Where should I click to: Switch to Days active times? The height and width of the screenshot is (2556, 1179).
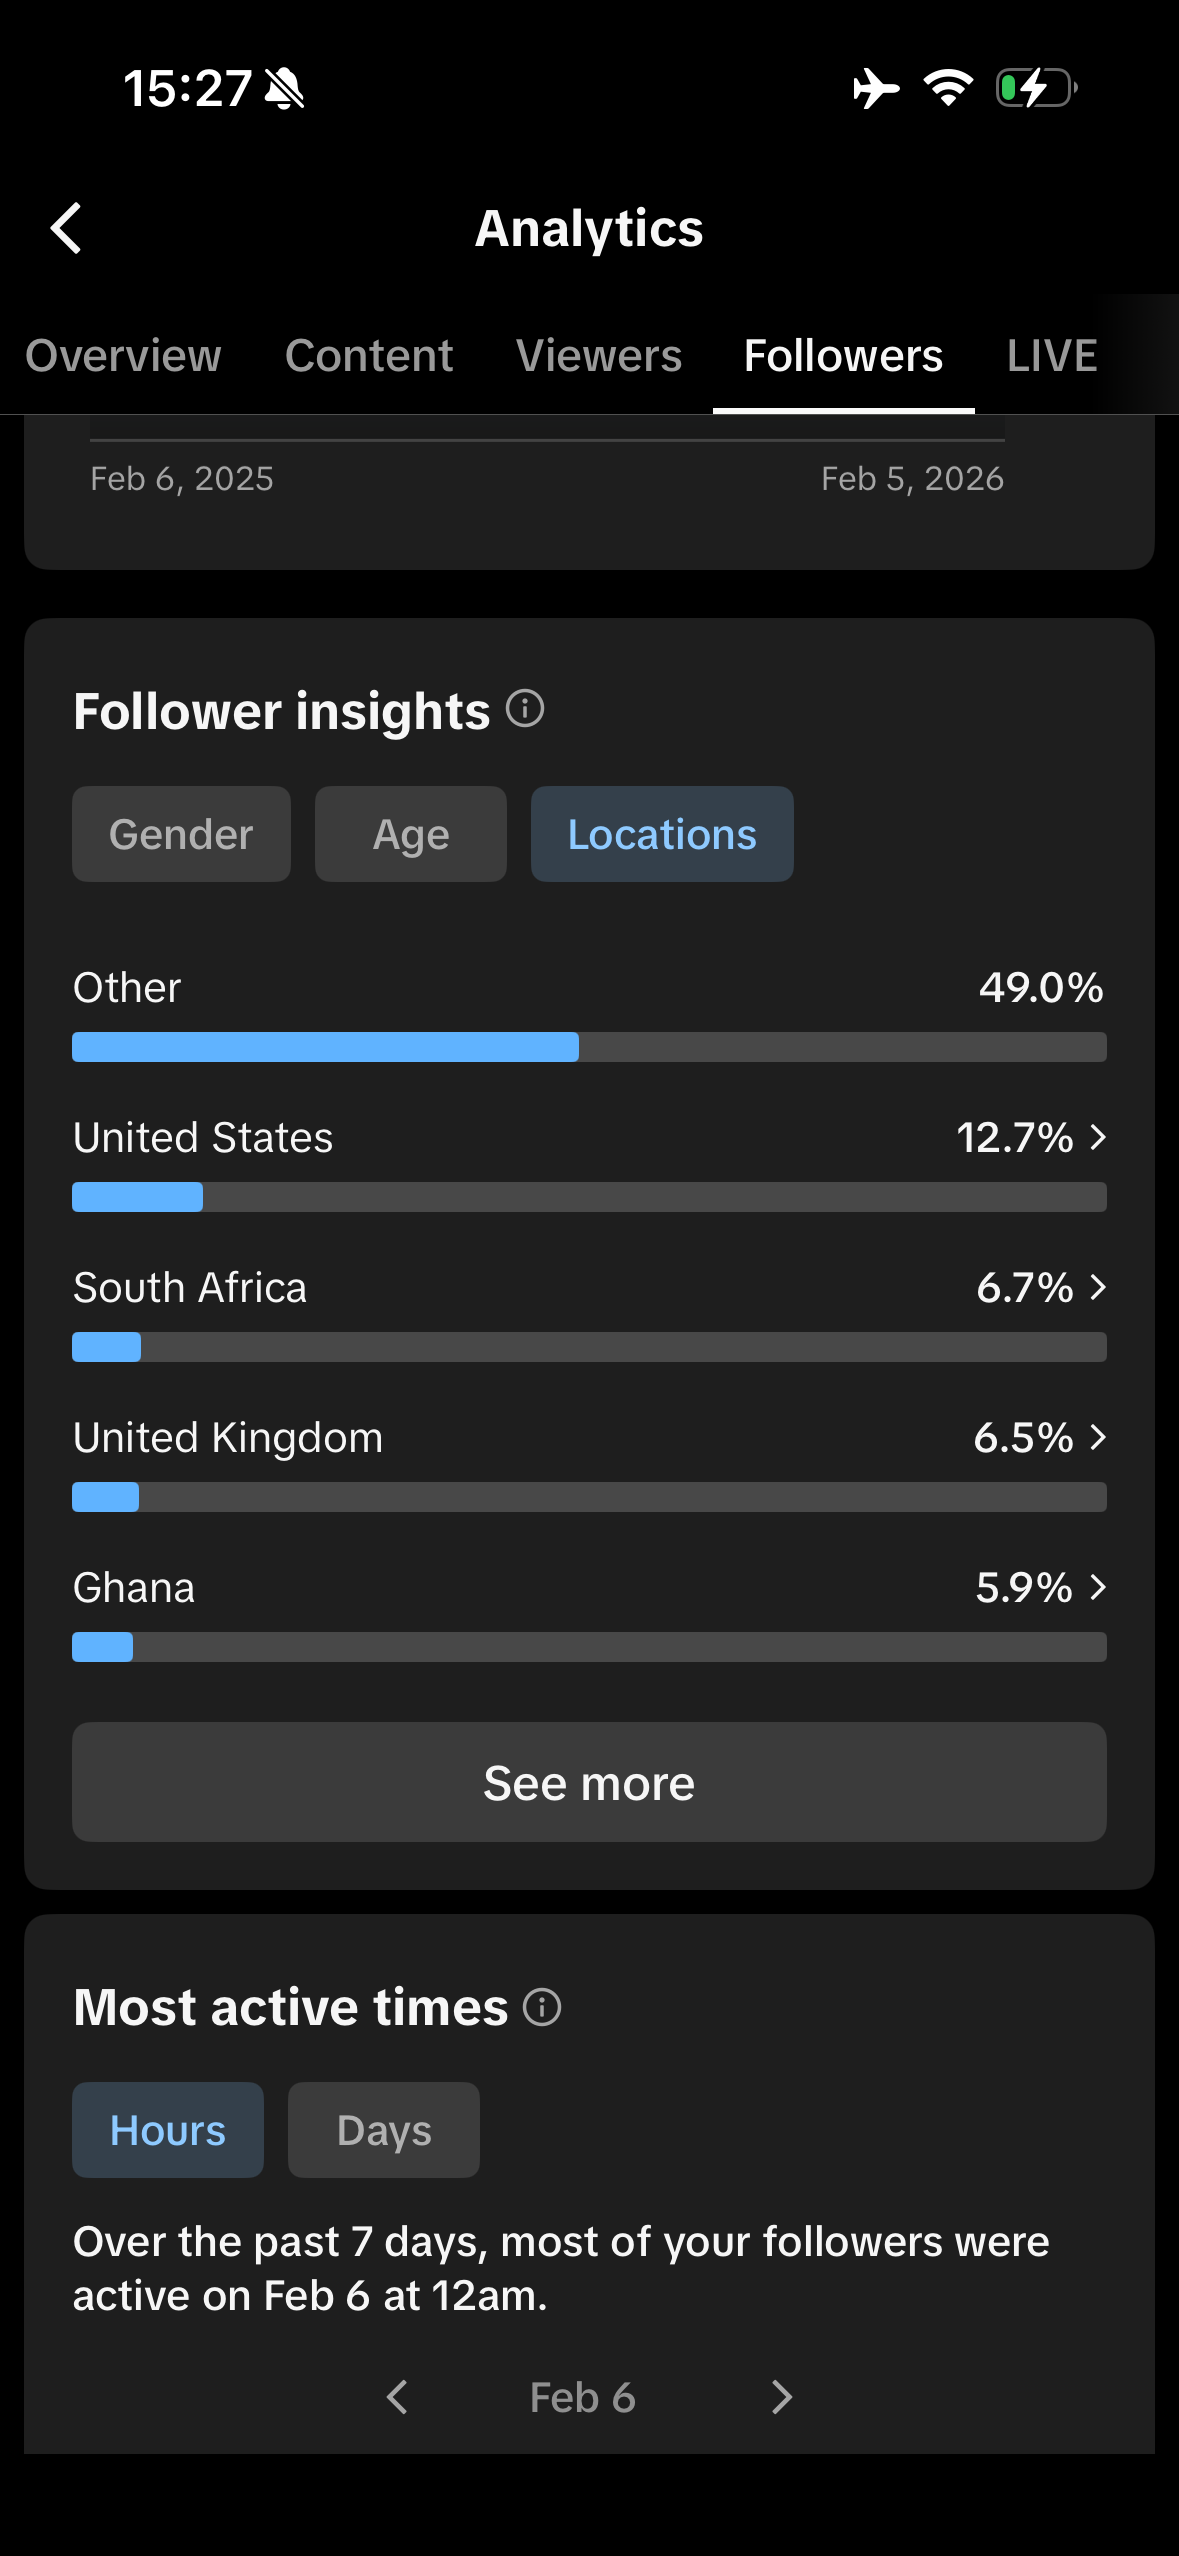tap(383, 2130)
